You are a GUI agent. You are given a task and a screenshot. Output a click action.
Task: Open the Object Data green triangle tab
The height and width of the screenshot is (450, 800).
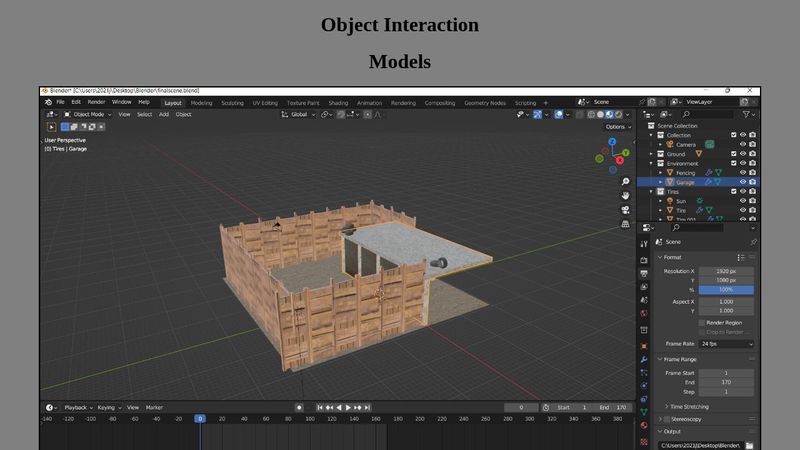(644, 412)
